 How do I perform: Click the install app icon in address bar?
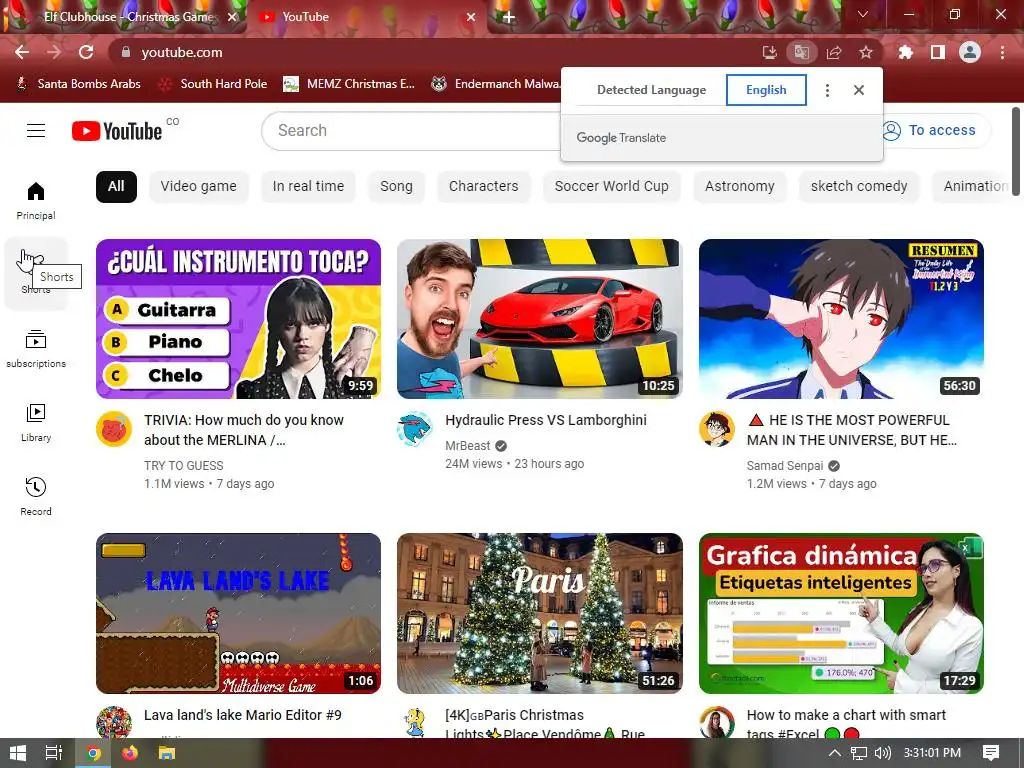pyautogui.click(x=770, y=52)
